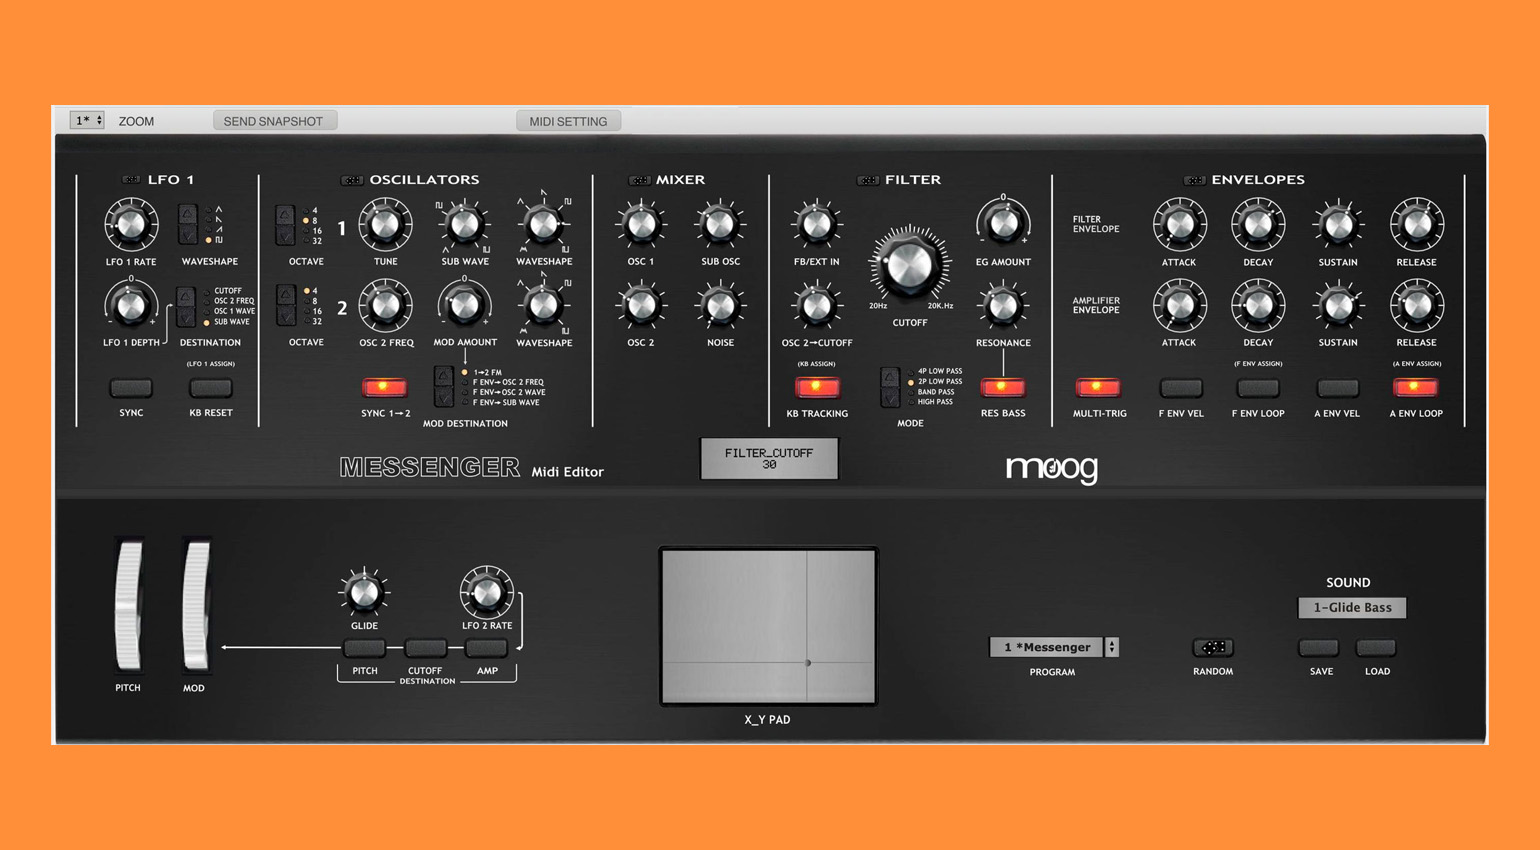
Task: Open MIDI Setting
Action: click(x=568, y=121)
